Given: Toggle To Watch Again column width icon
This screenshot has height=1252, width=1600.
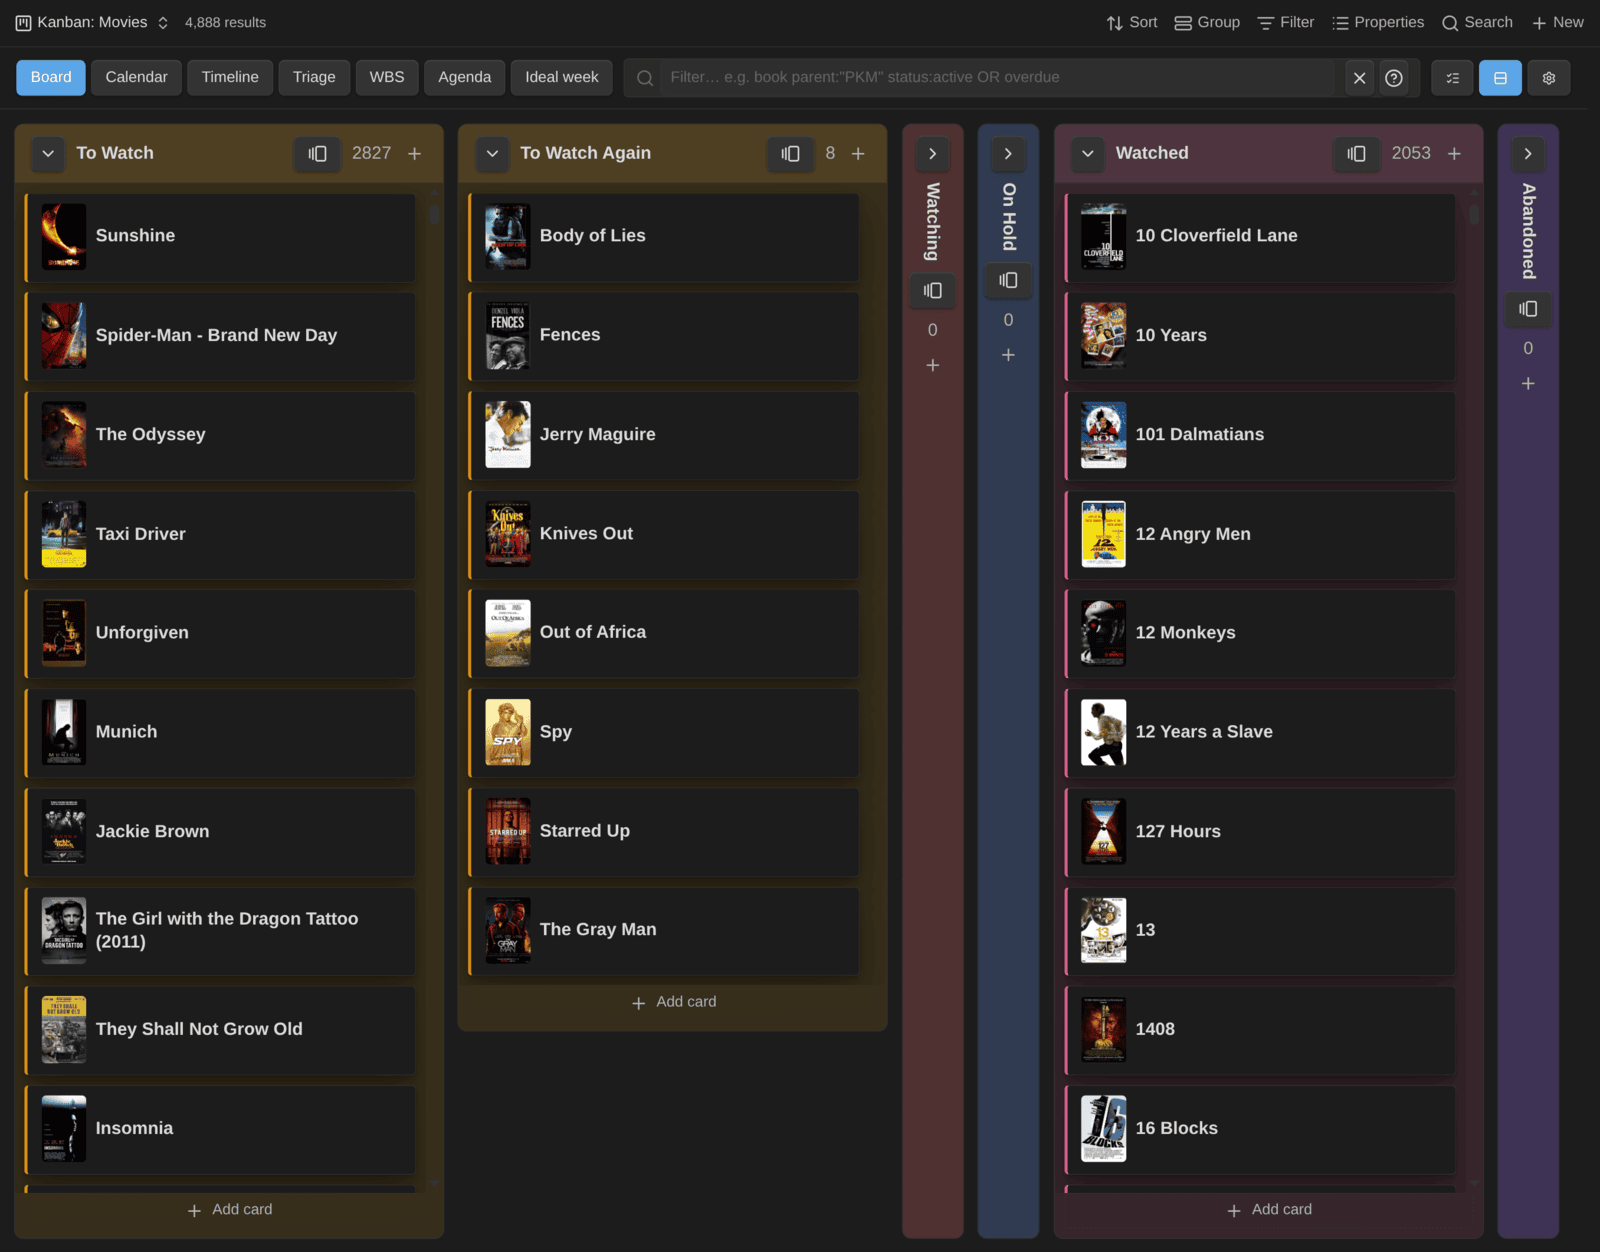Looking at the screenshot, I should coord(790,153).
